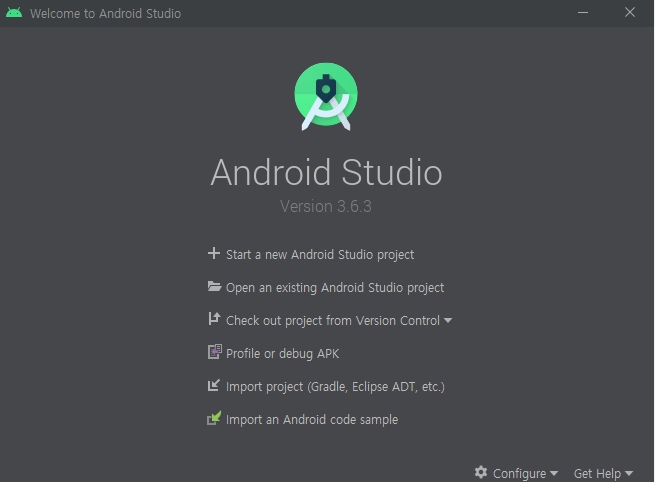Click the Profile or debug APK icon

click(x=215, y=352)
